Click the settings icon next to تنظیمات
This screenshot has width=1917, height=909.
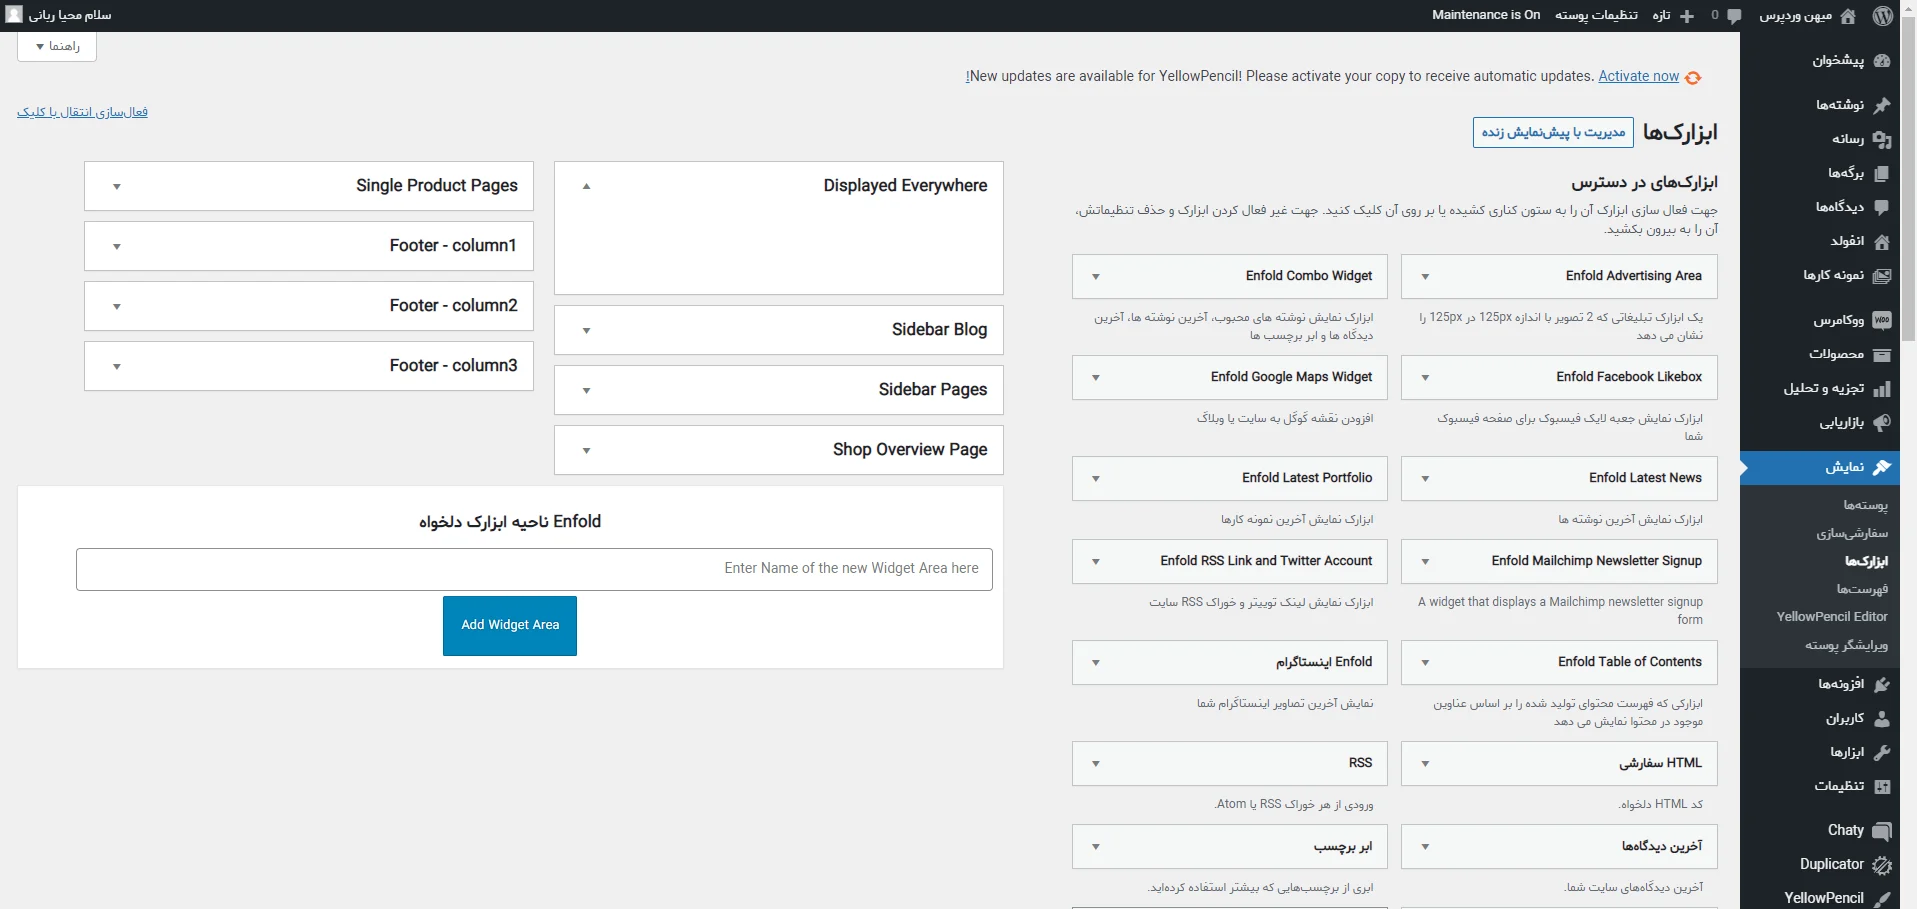click(x=1882, y=786)
